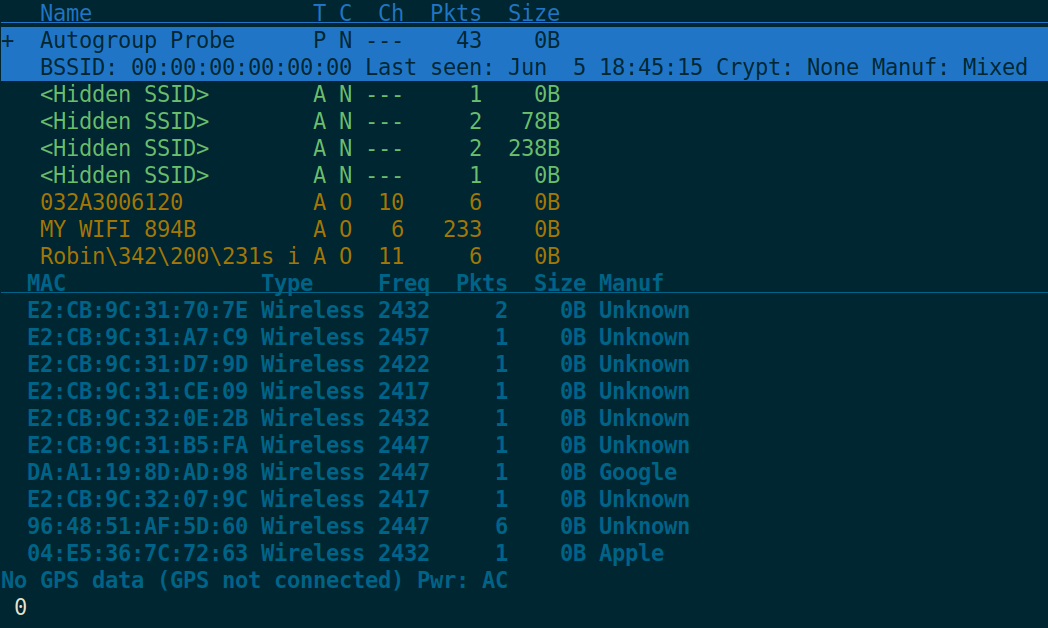Sort networks by the Name column header

65,13
